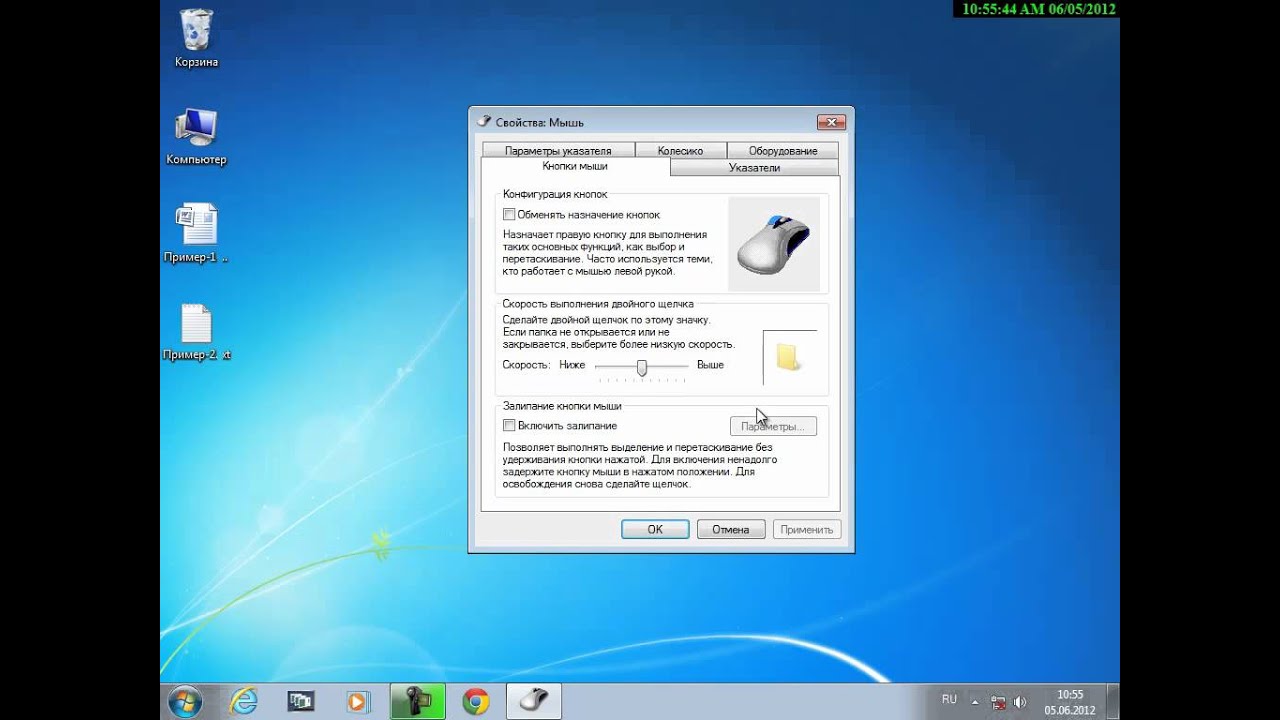Click the mouse illustration image

(774, 244)
